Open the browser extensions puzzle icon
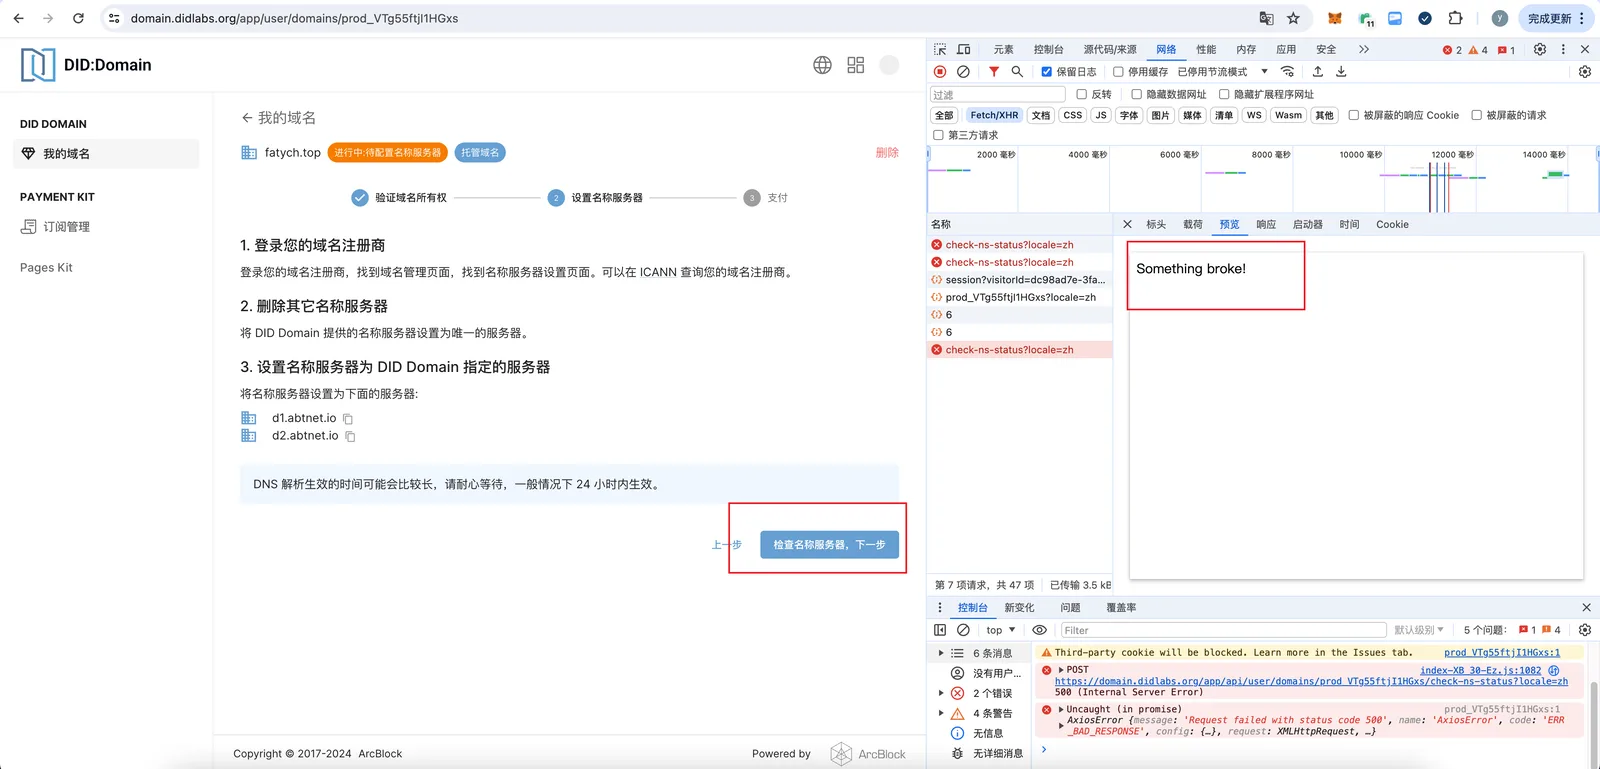Screen dimensions: 1600x769 click(1455, 18)
